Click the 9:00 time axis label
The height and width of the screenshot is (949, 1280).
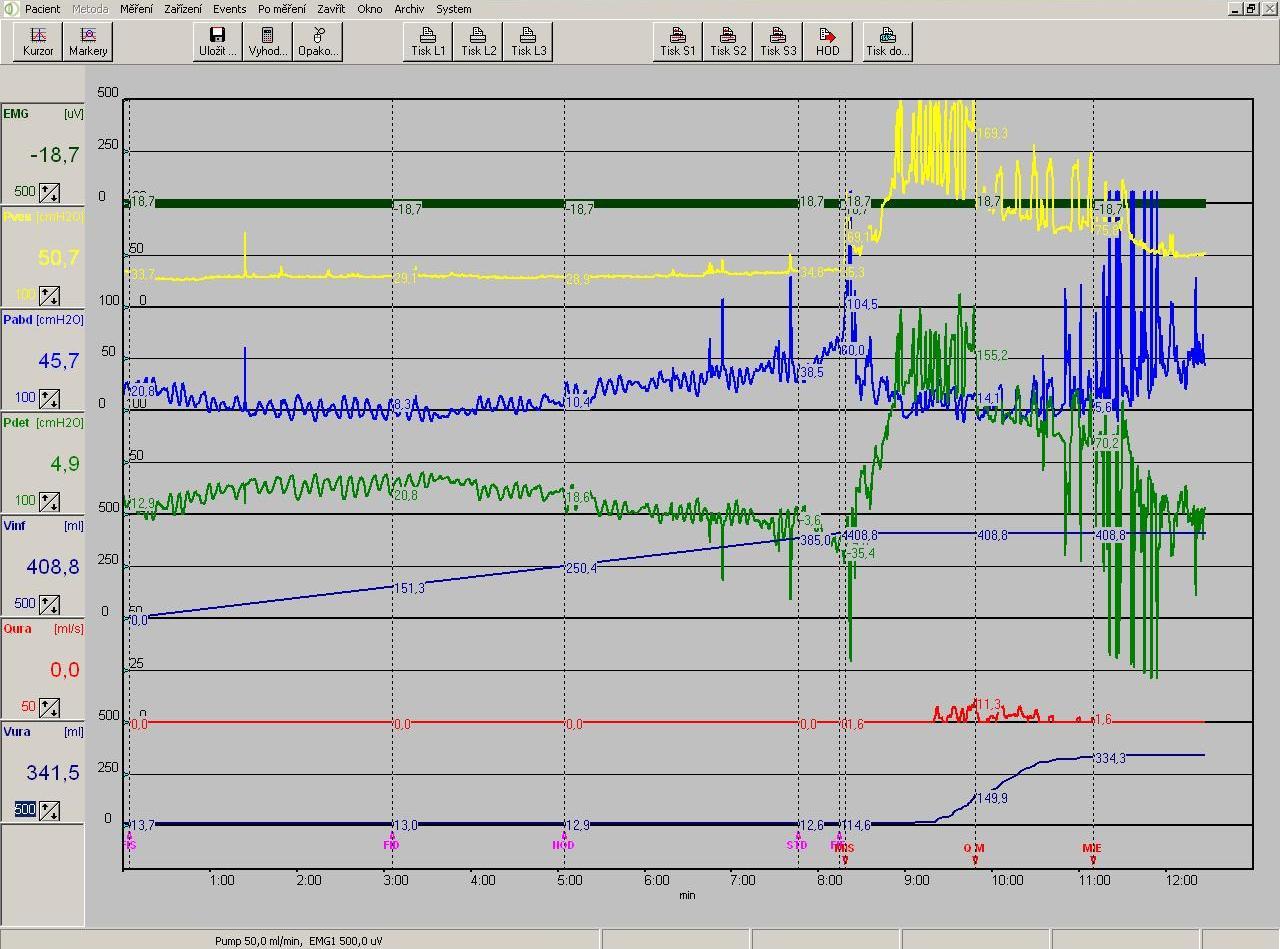917,880
